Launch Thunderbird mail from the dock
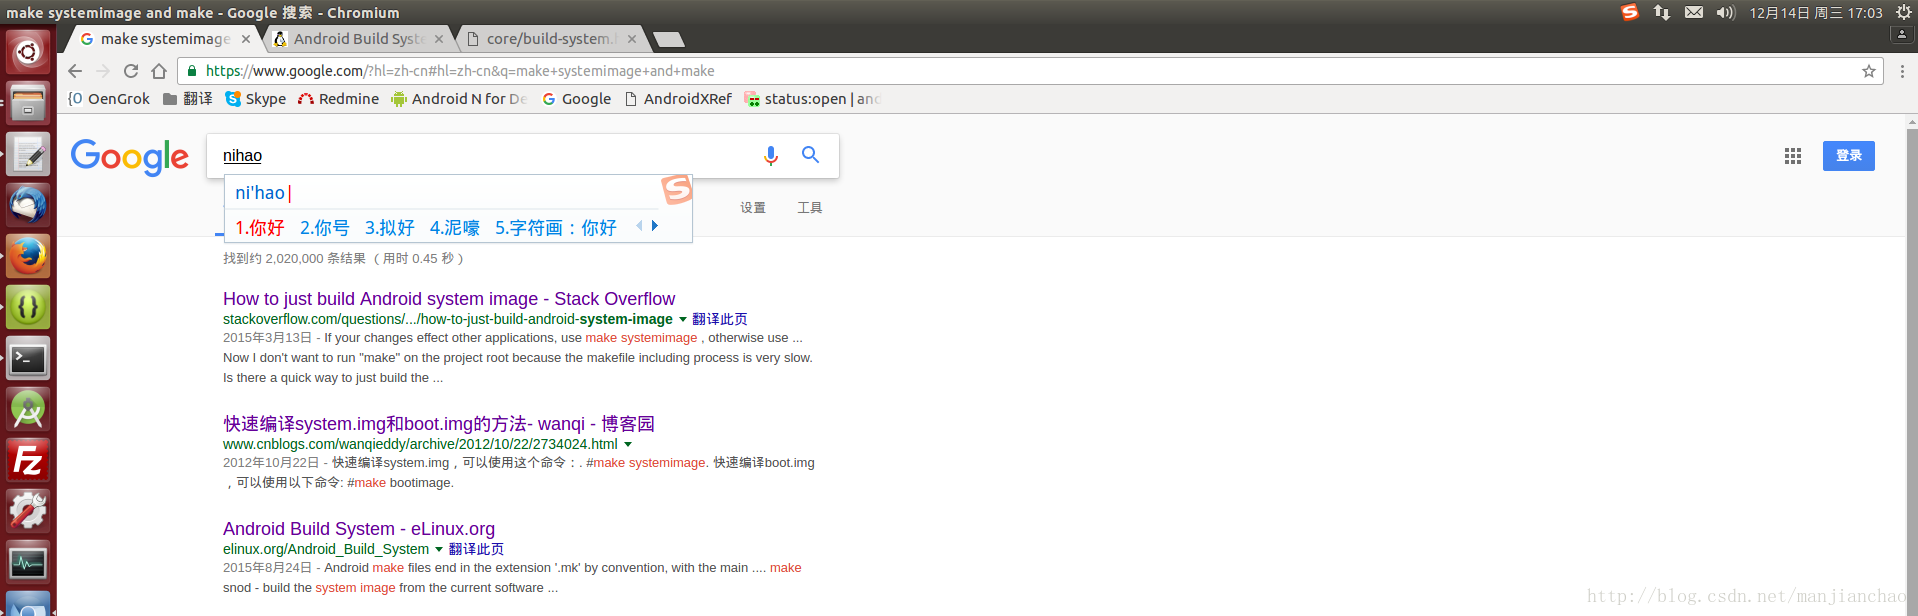 (28, 205)
